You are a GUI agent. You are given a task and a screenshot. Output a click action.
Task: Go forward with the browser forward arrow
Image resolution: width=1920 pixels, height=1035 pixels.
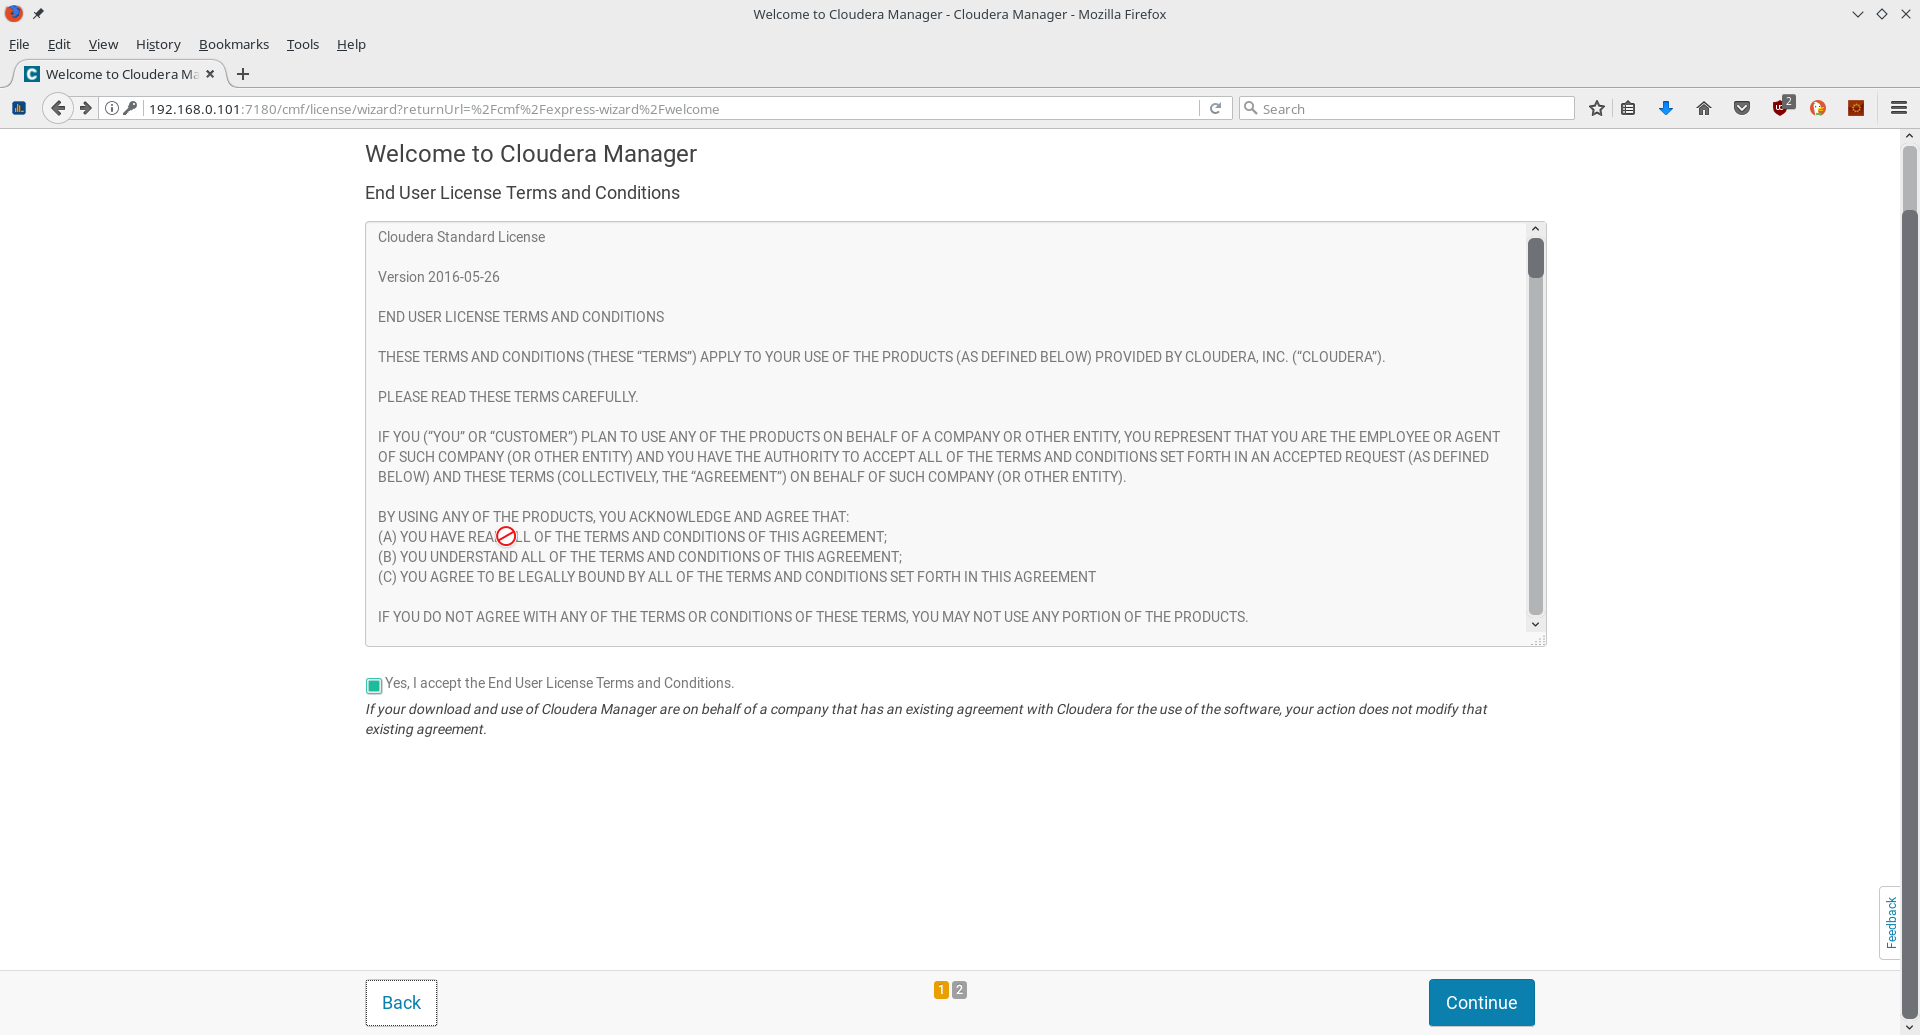tap(86, 108)
